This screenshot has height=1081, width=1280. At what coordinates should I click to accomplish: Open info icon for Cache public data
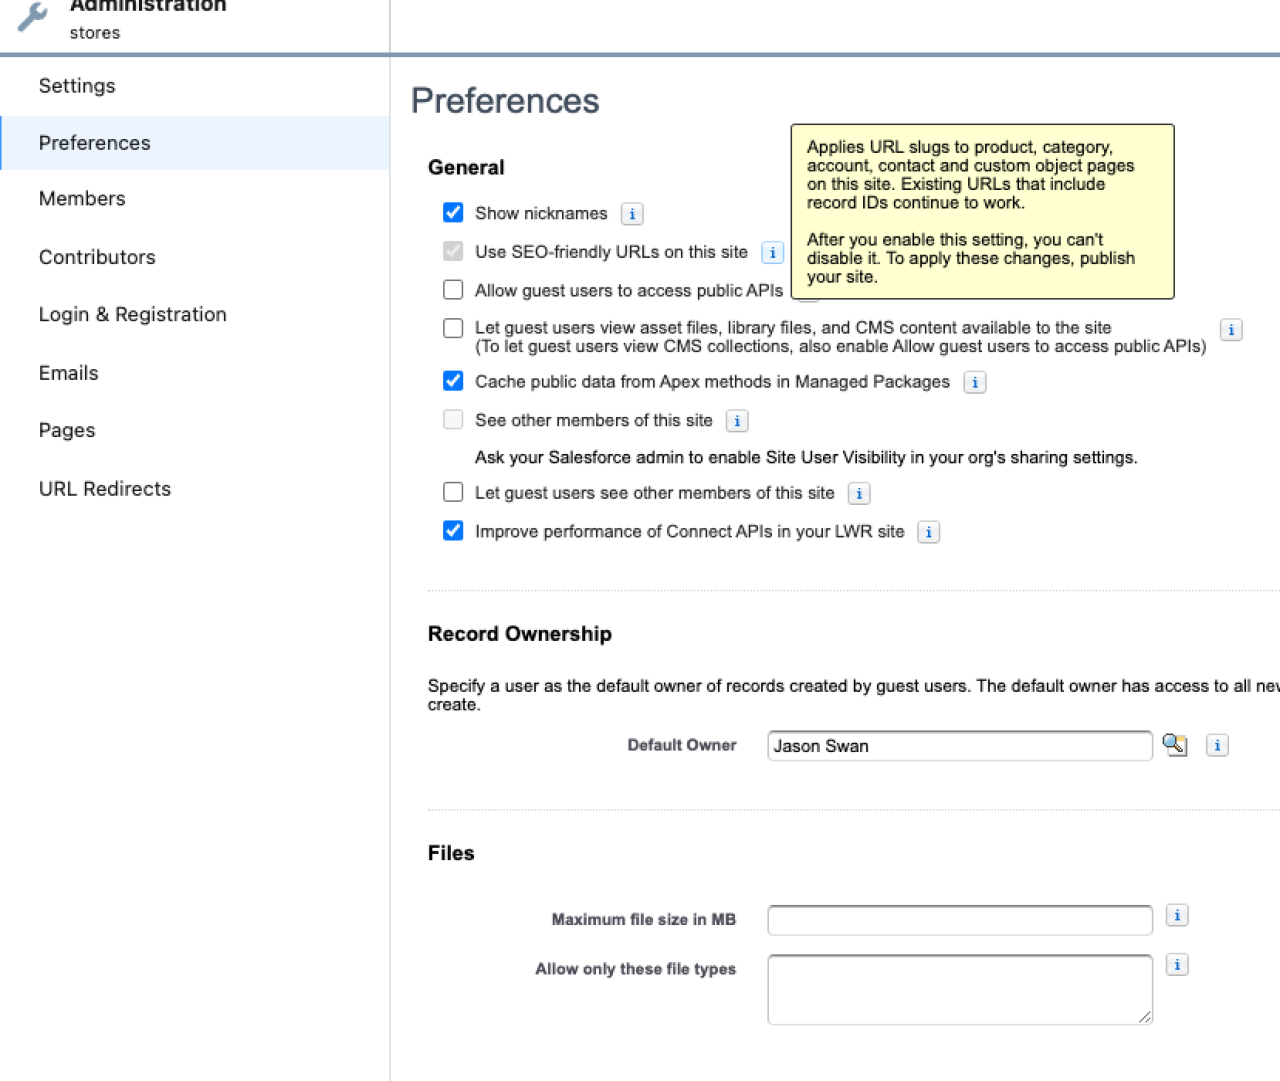point(975,382)
